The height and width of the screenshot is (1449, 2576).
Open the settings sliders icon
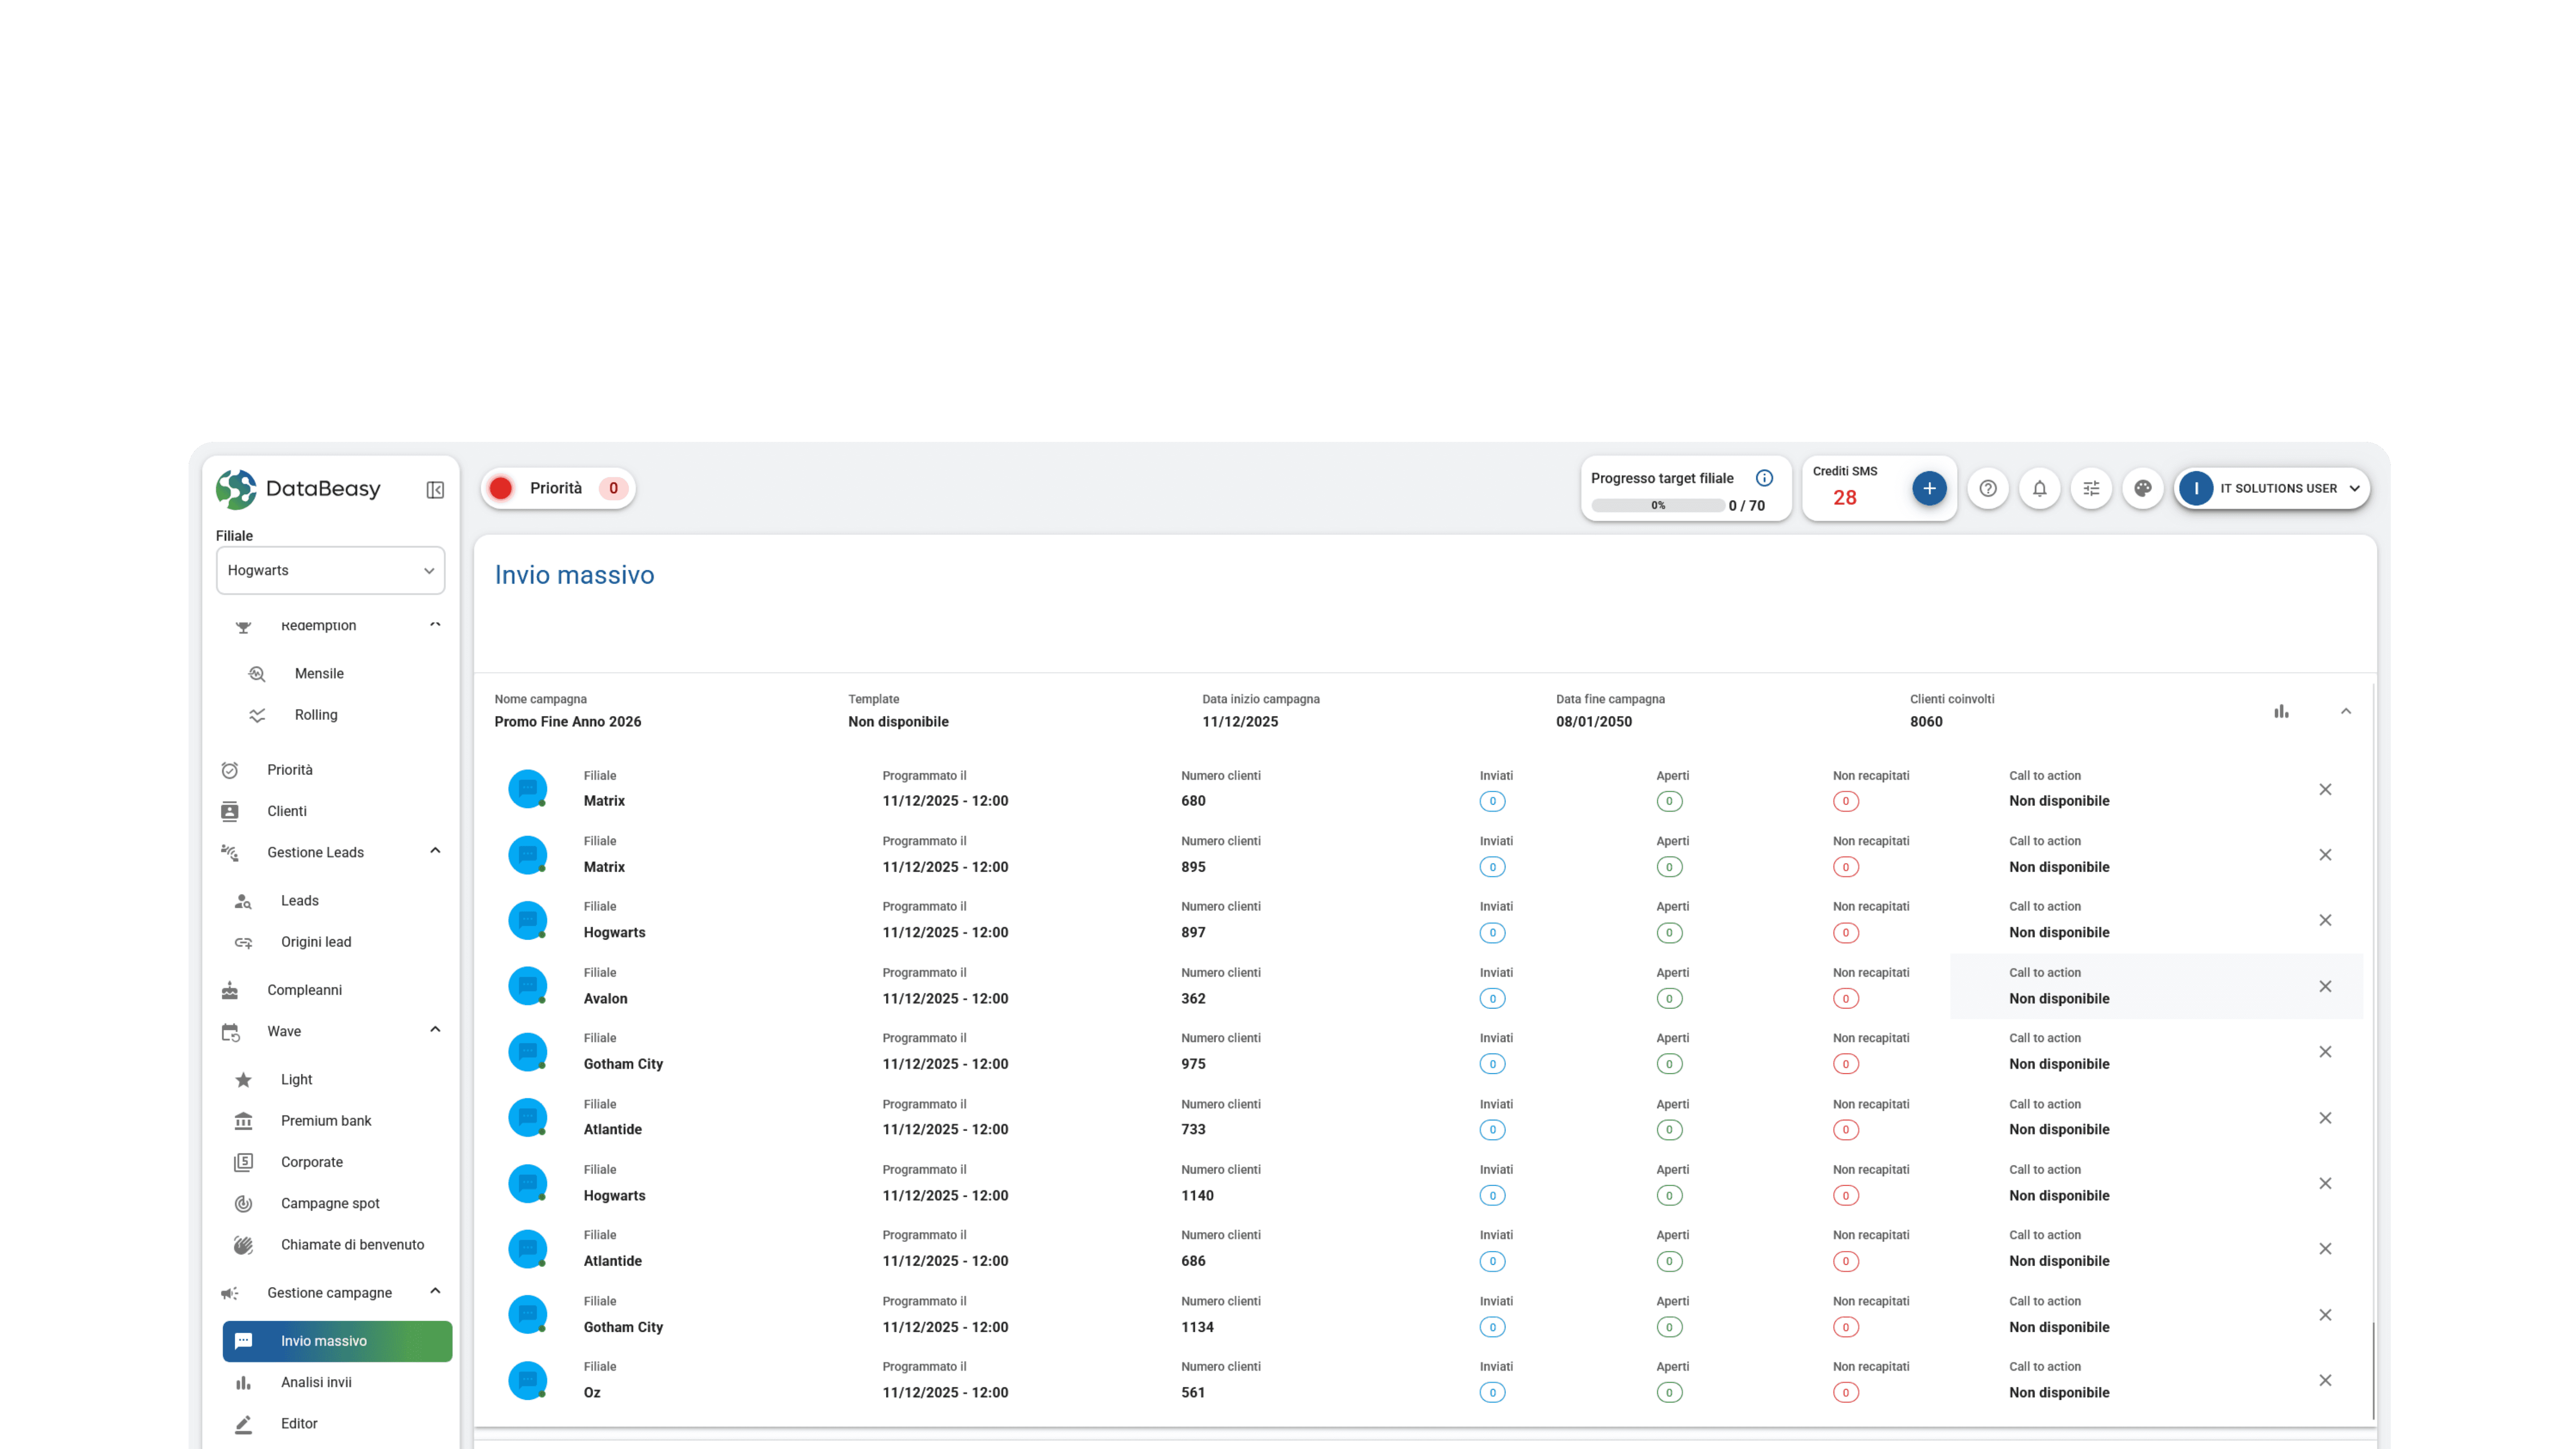2091,488
